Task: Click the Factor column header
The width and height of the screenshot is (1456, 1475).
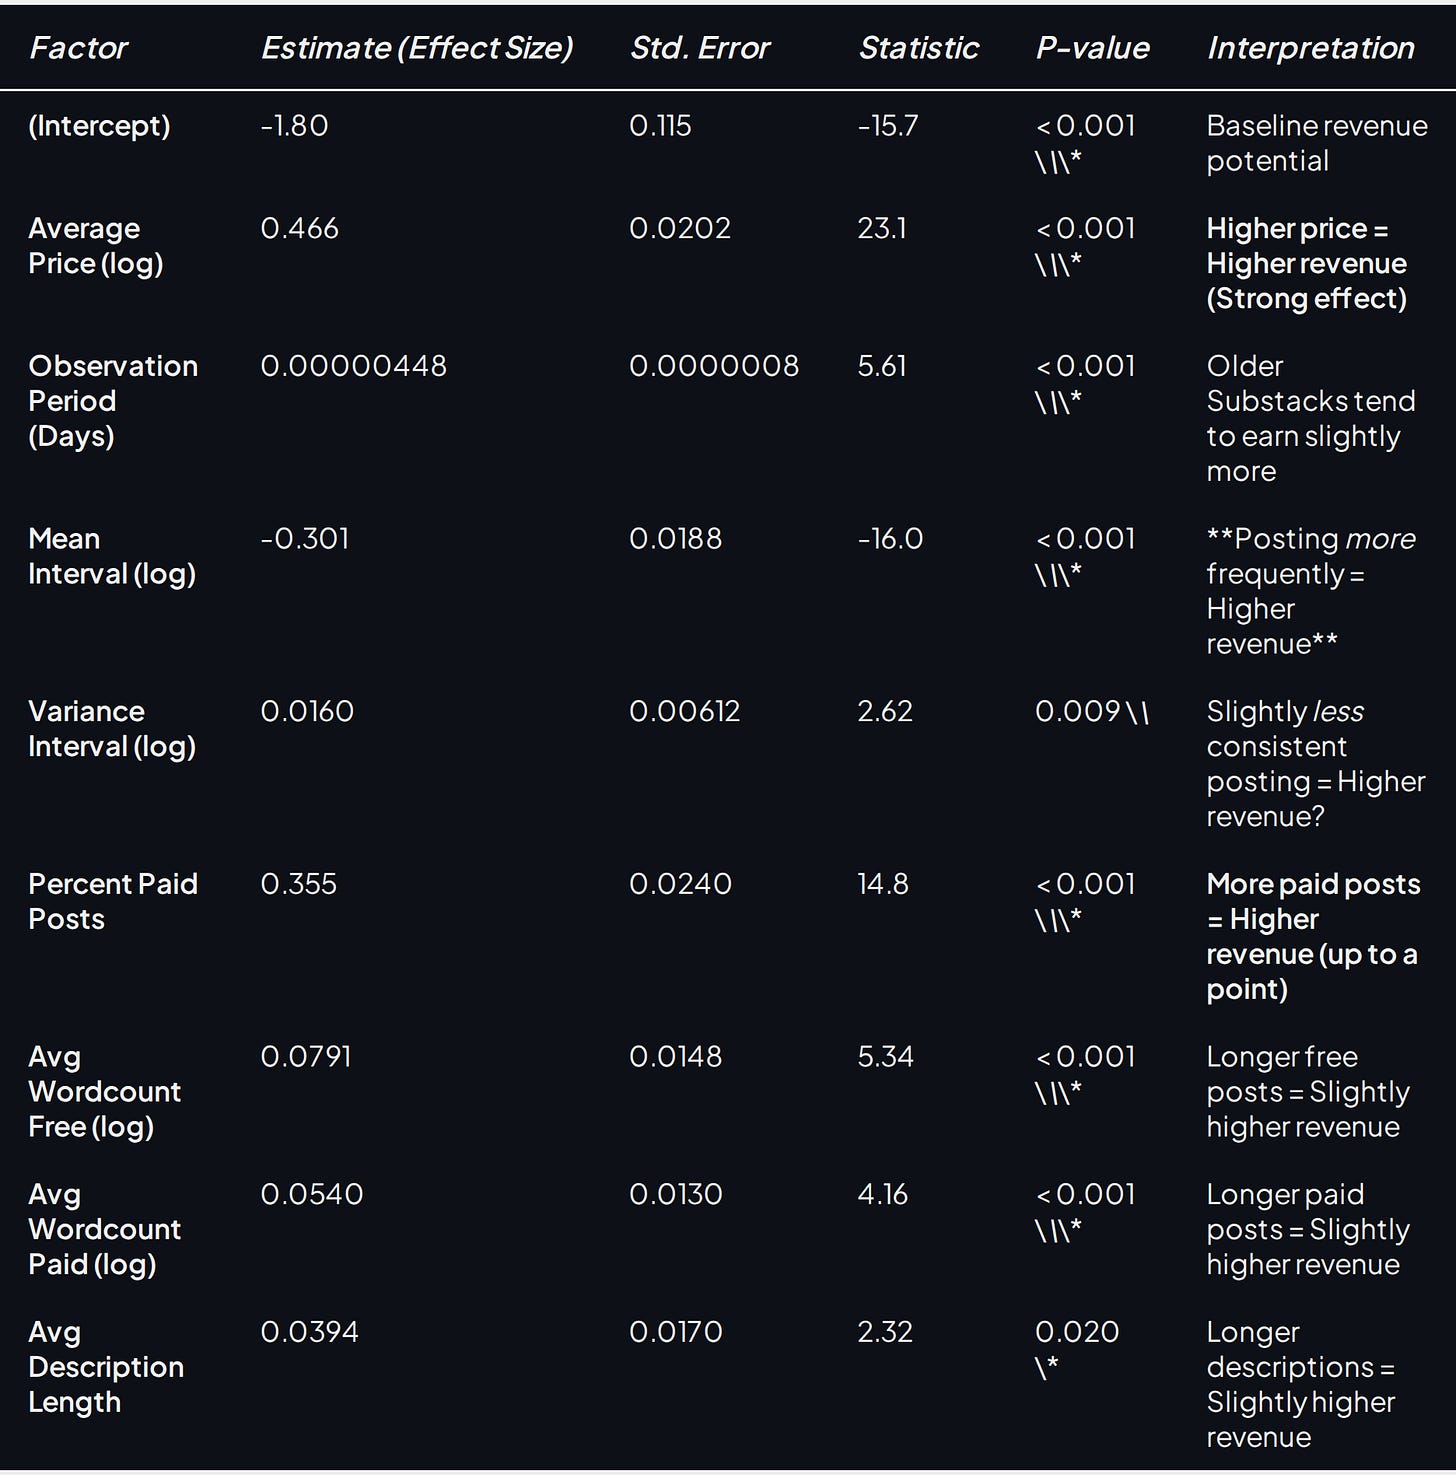Action: coord(79,47)
